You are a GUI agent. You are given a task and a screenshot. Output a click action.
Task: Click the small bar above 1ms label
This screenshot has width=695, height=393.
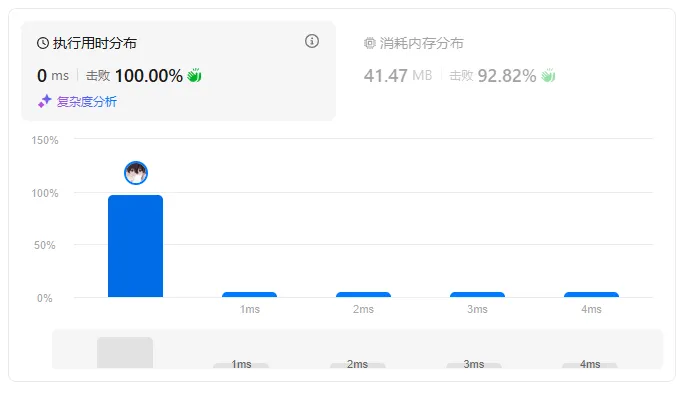(250, 295)
